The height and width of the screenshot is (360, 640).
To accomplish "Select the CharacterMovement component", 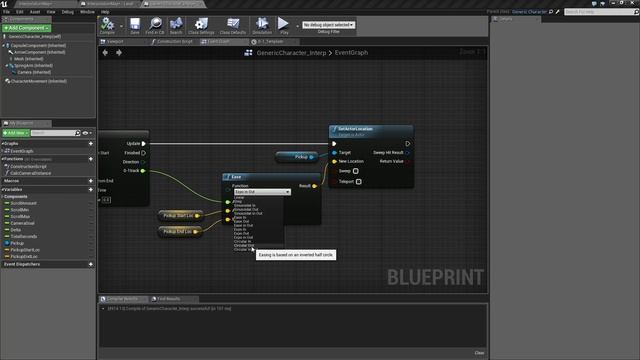I will coord(39,81).
